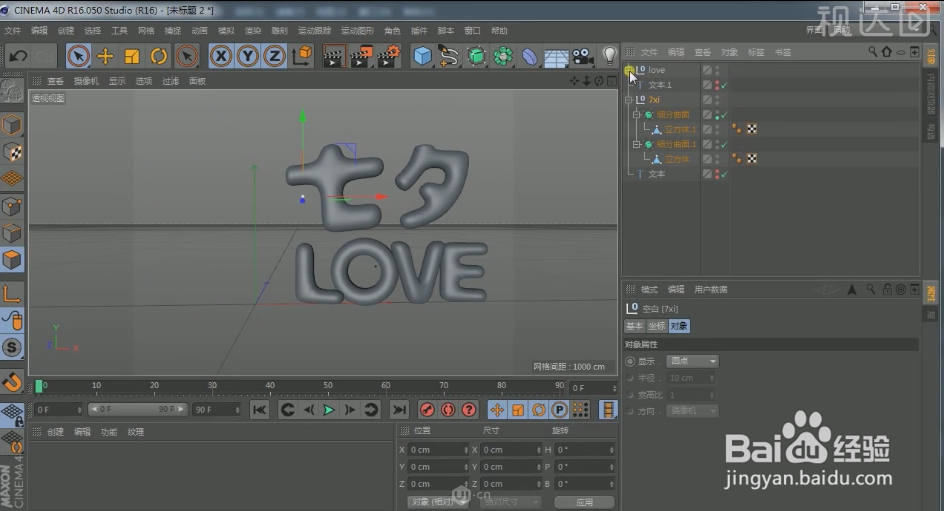
Task: Toggle Viewport Solo S icon
Action: click(x=12, y=347)
